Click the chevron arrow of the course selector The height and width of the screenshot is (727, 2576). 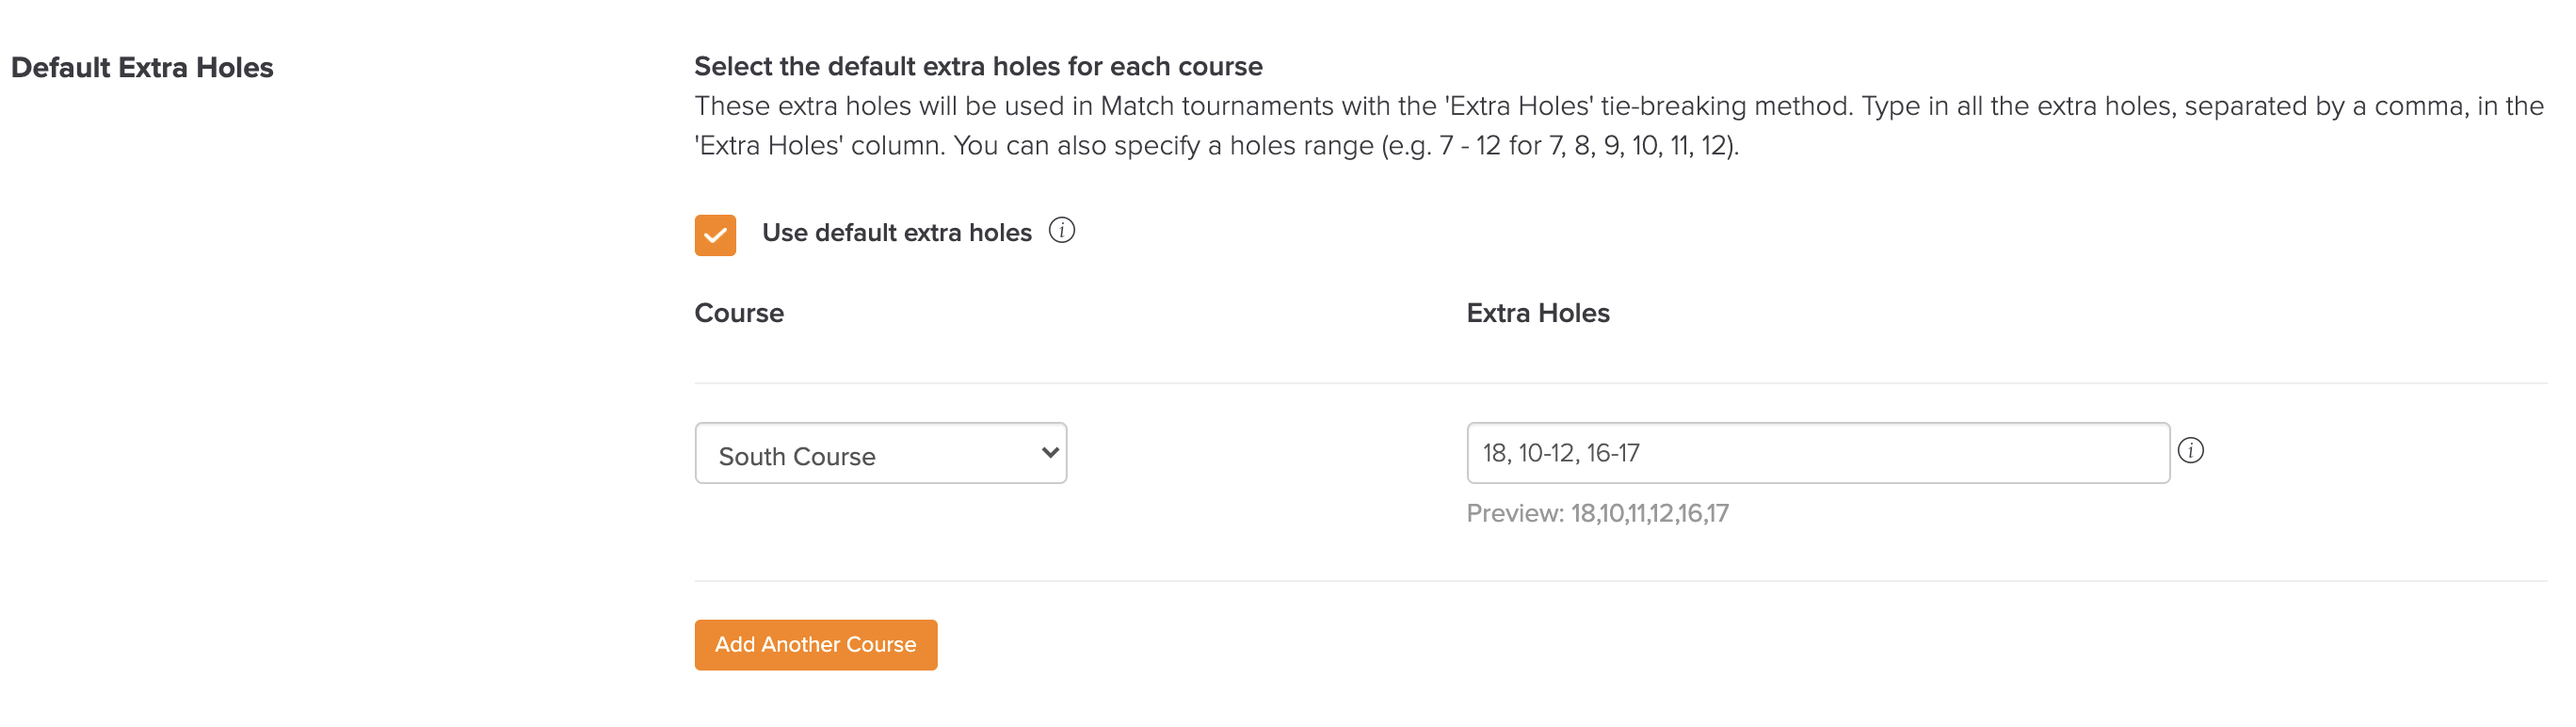pyautogui.click(x=1049, y=453)
